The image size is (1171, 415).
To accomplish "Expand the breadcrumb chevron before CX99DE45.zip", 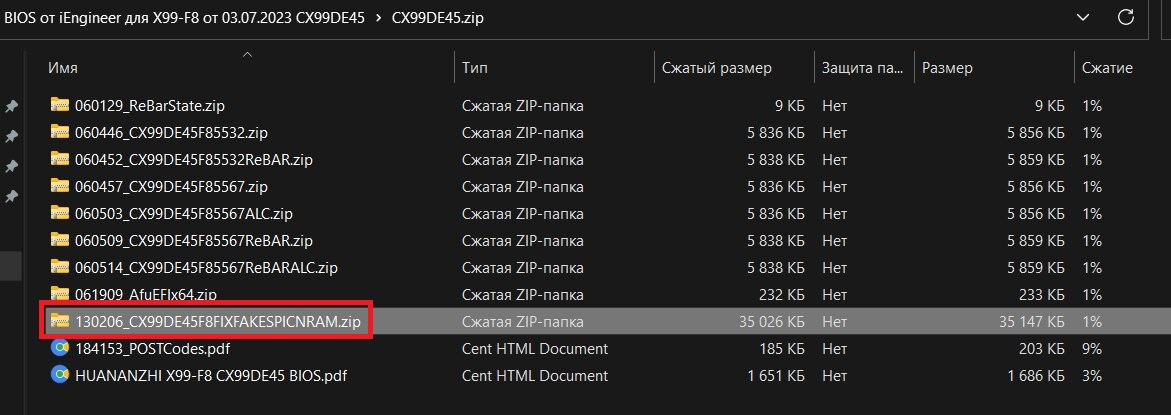I will 379,18.
